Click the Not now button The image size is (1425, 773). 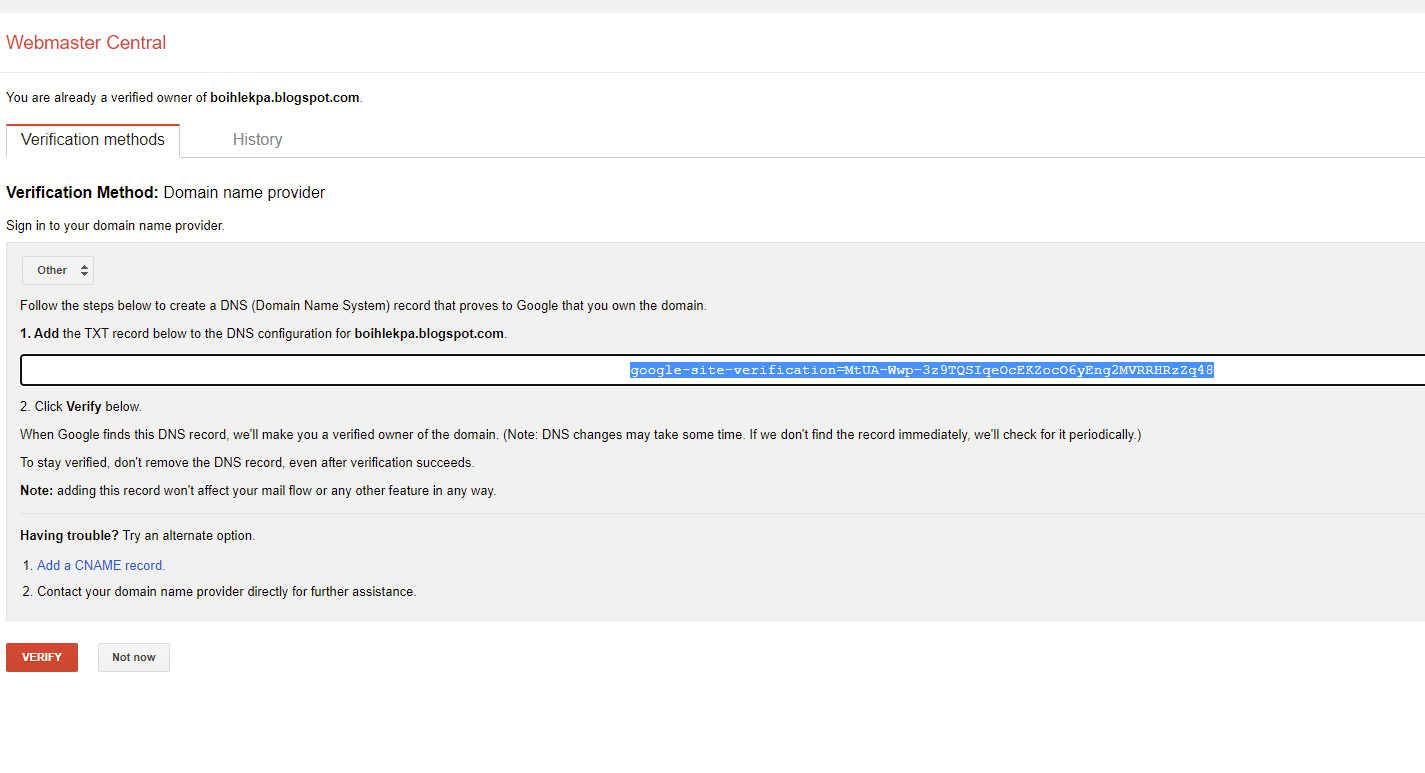pyautogui.click(x=134, y=657)
